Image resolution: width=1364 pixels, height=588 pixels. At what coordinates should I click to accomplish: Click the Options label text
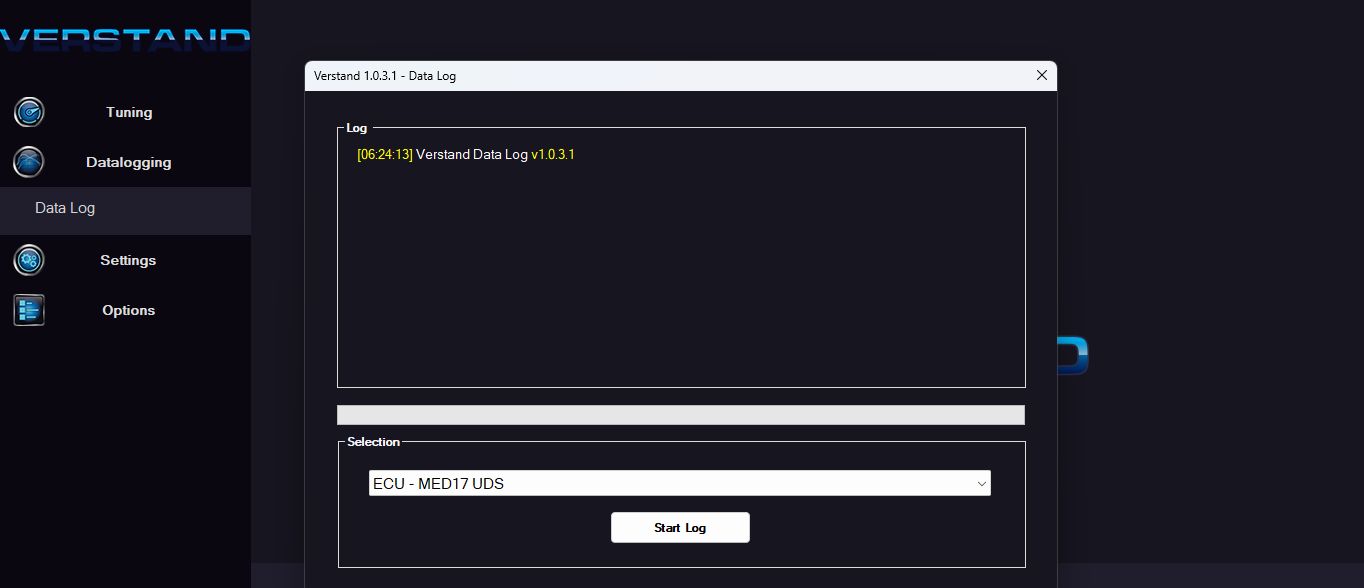pos(128,310)
